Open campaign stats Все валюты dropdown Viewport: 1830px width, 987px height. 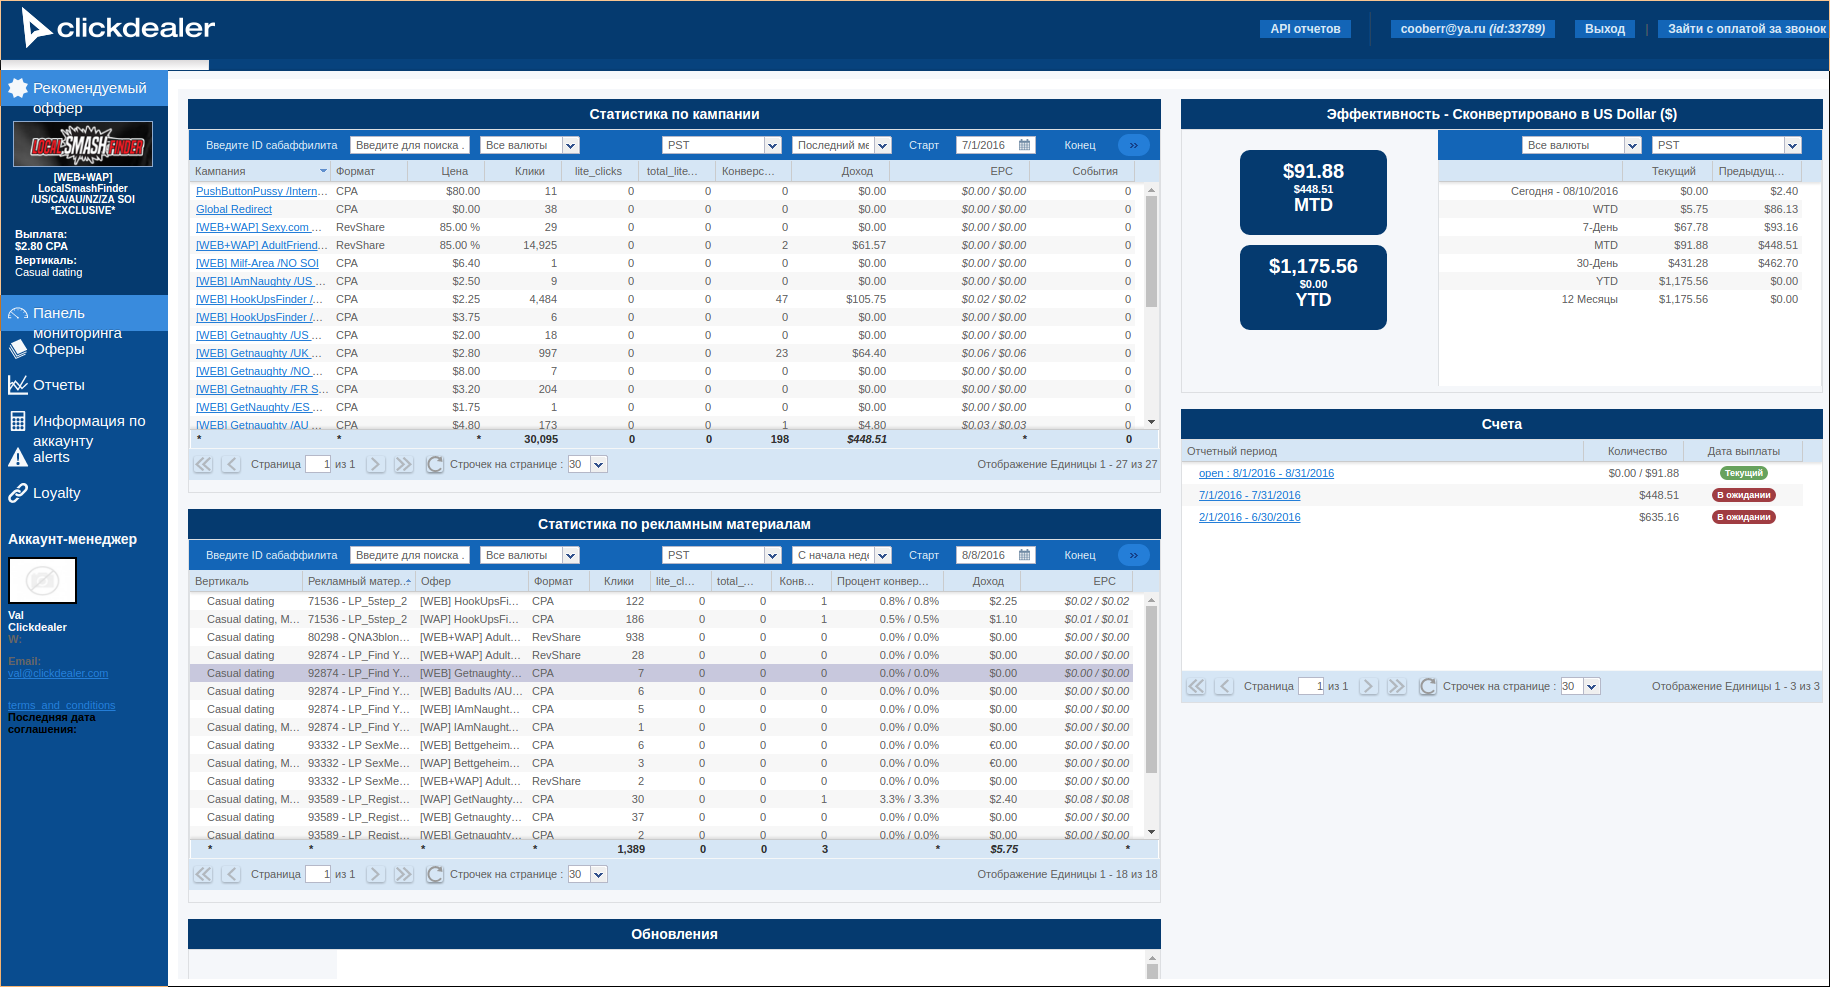click(529, 145)
